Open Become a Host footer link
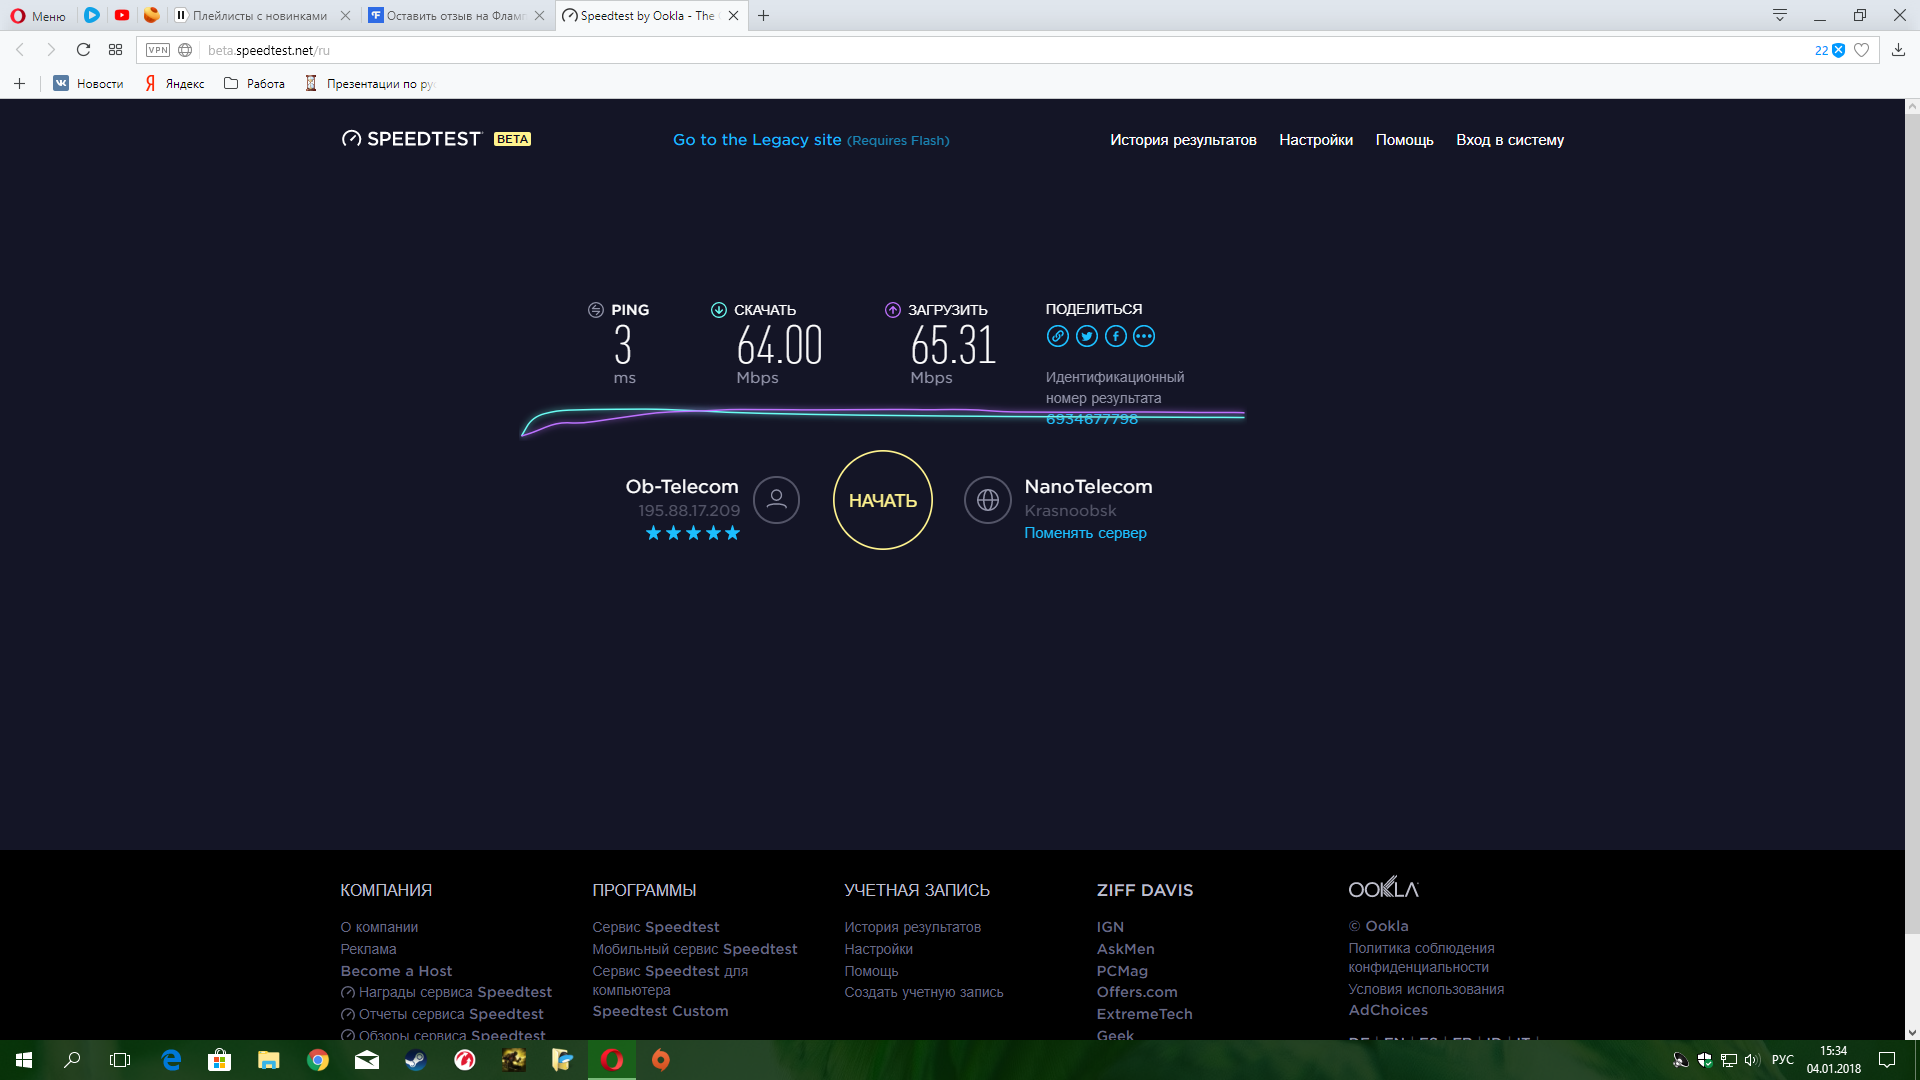Viewport: 1920px width, 1080px height. [396, 971]
